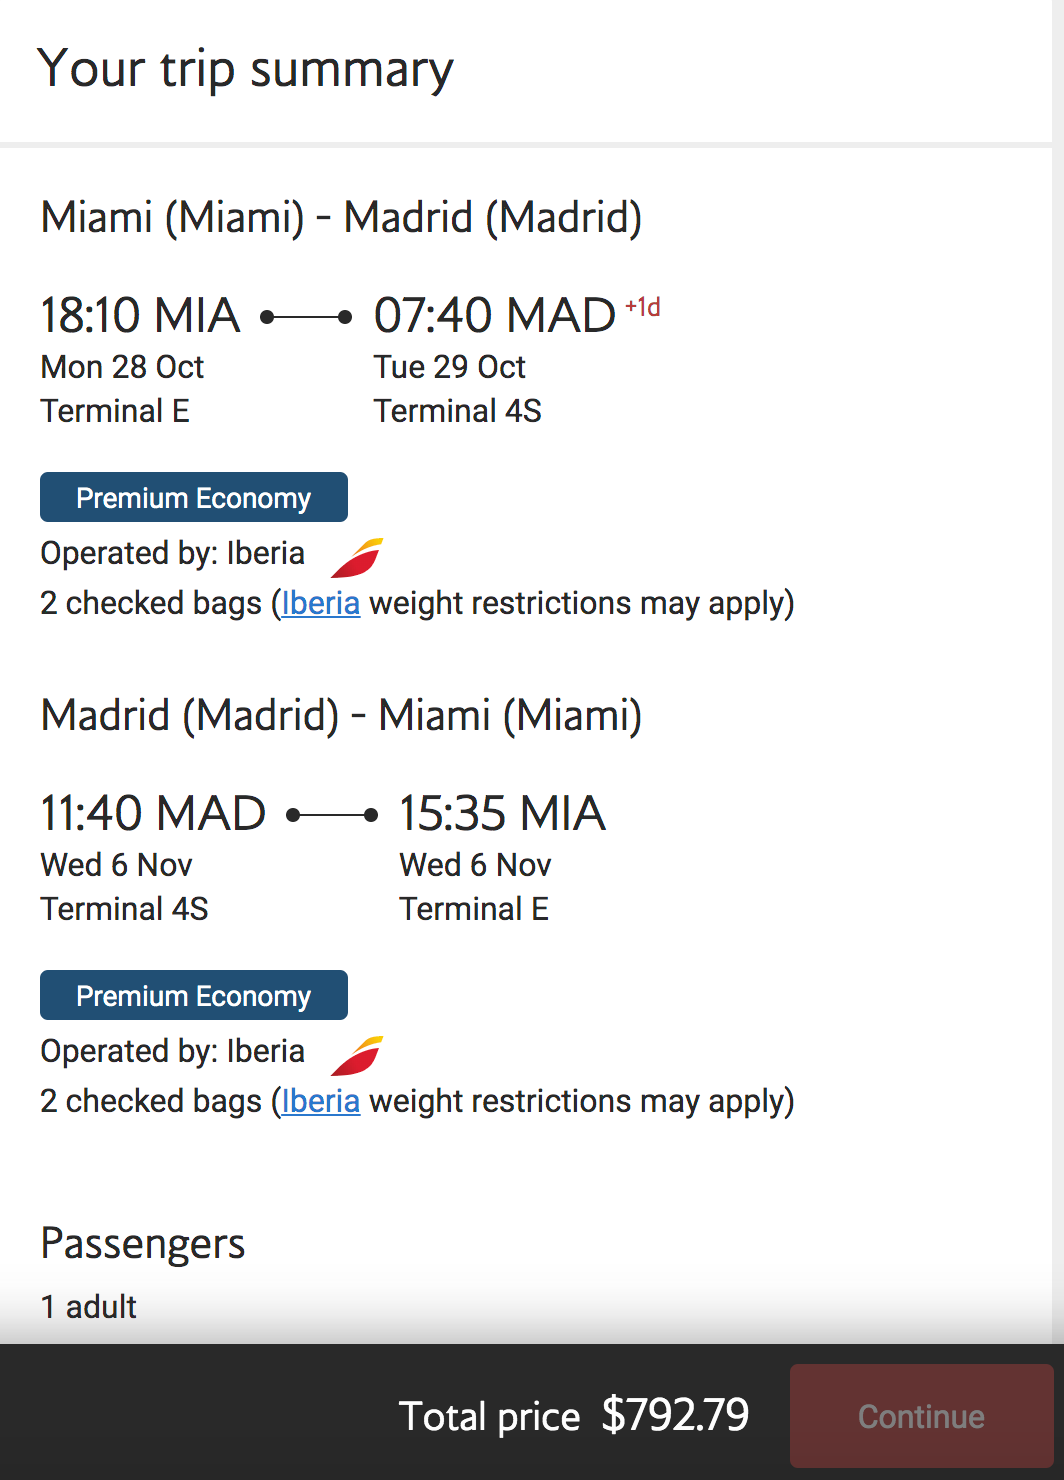Select return Premium Economy badge

194,995
